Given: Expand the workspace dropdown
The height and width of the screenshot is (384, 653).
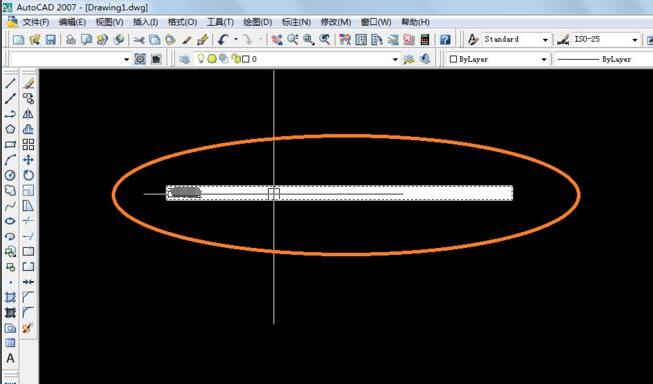Looking at the screenshot, I should click(x=127, y=59).
